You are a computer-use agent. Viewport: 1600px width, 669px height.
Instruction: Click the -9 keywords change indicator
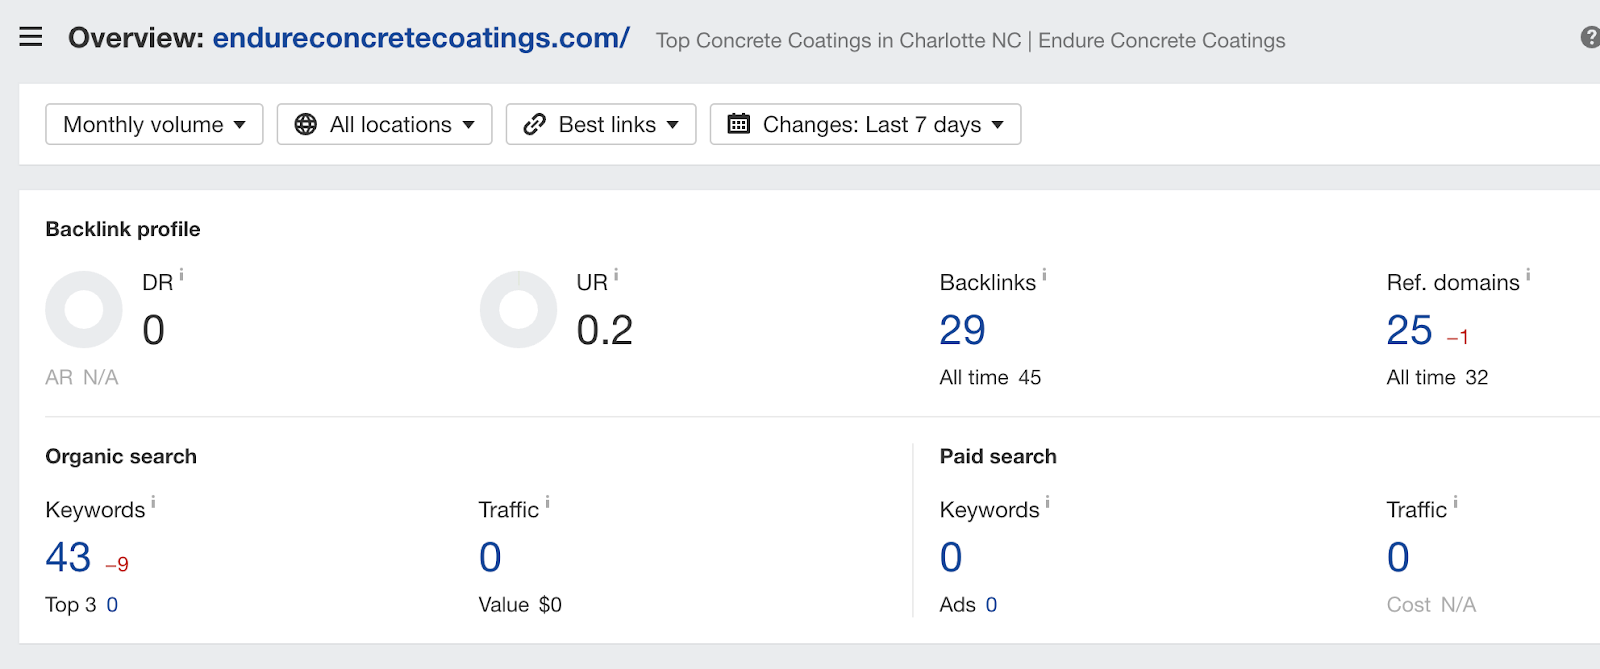(x=117, y=565)
